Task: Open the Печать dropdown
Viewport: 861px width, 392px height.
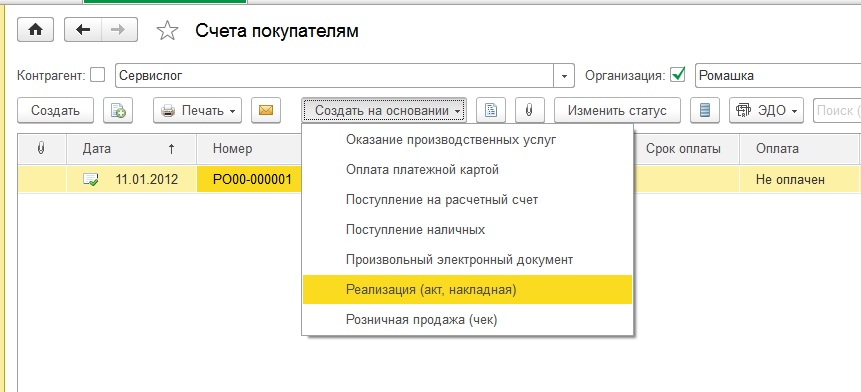Action: point(198,110)
